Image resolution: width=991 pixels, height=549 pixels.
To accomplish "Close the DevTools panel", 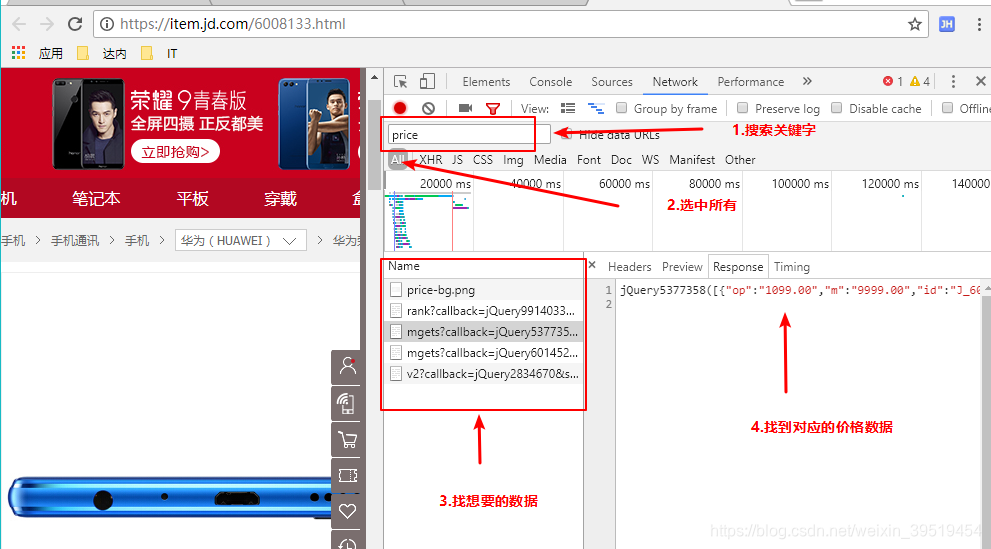I will (980, 81).
